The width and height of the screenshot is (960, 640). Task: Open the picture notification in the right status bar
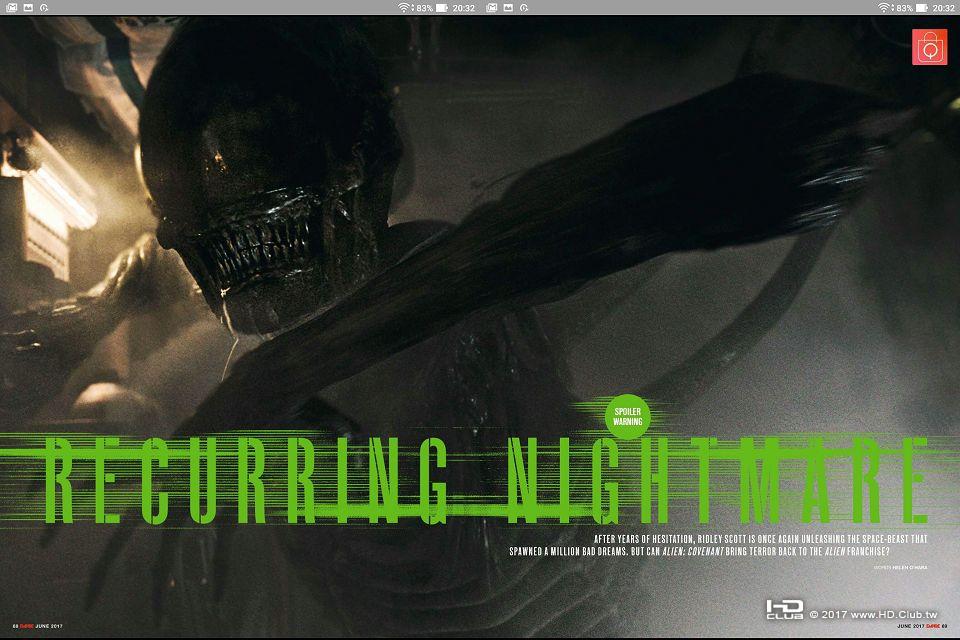coord(508,7)
